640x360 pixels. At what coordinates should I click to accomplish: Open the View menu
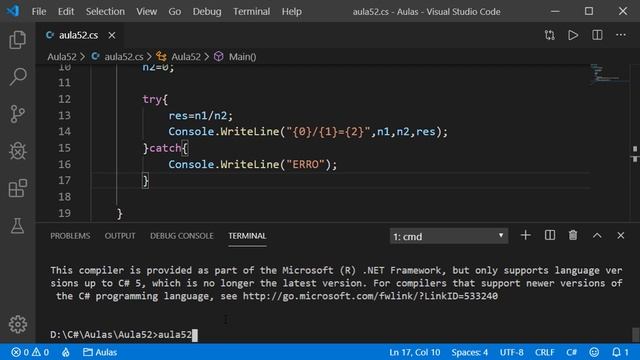point(147,11)
